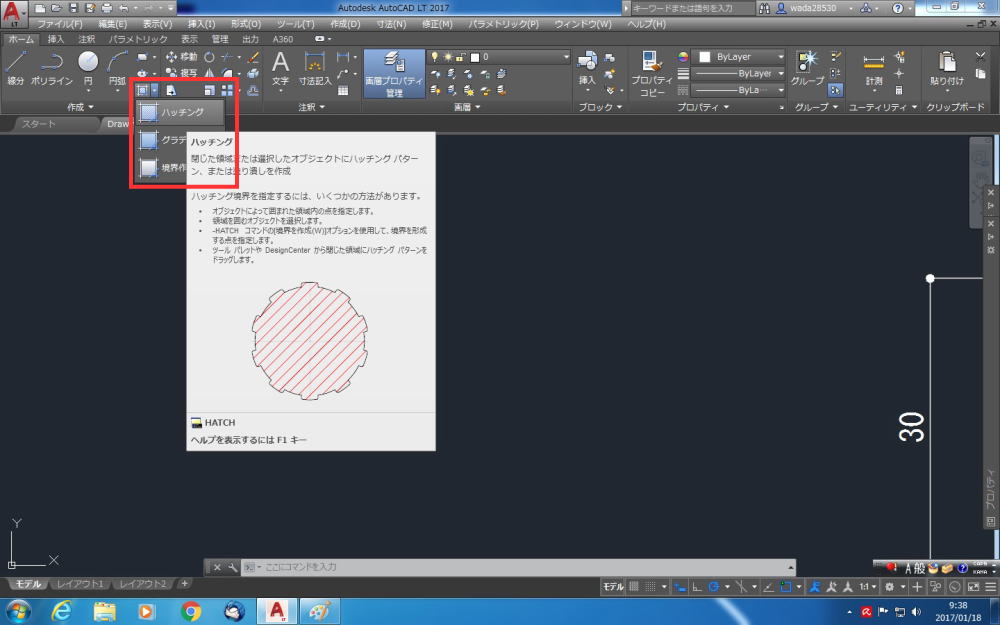Toggle polar tracking in status bar
1000x625 pixels.
714,587
